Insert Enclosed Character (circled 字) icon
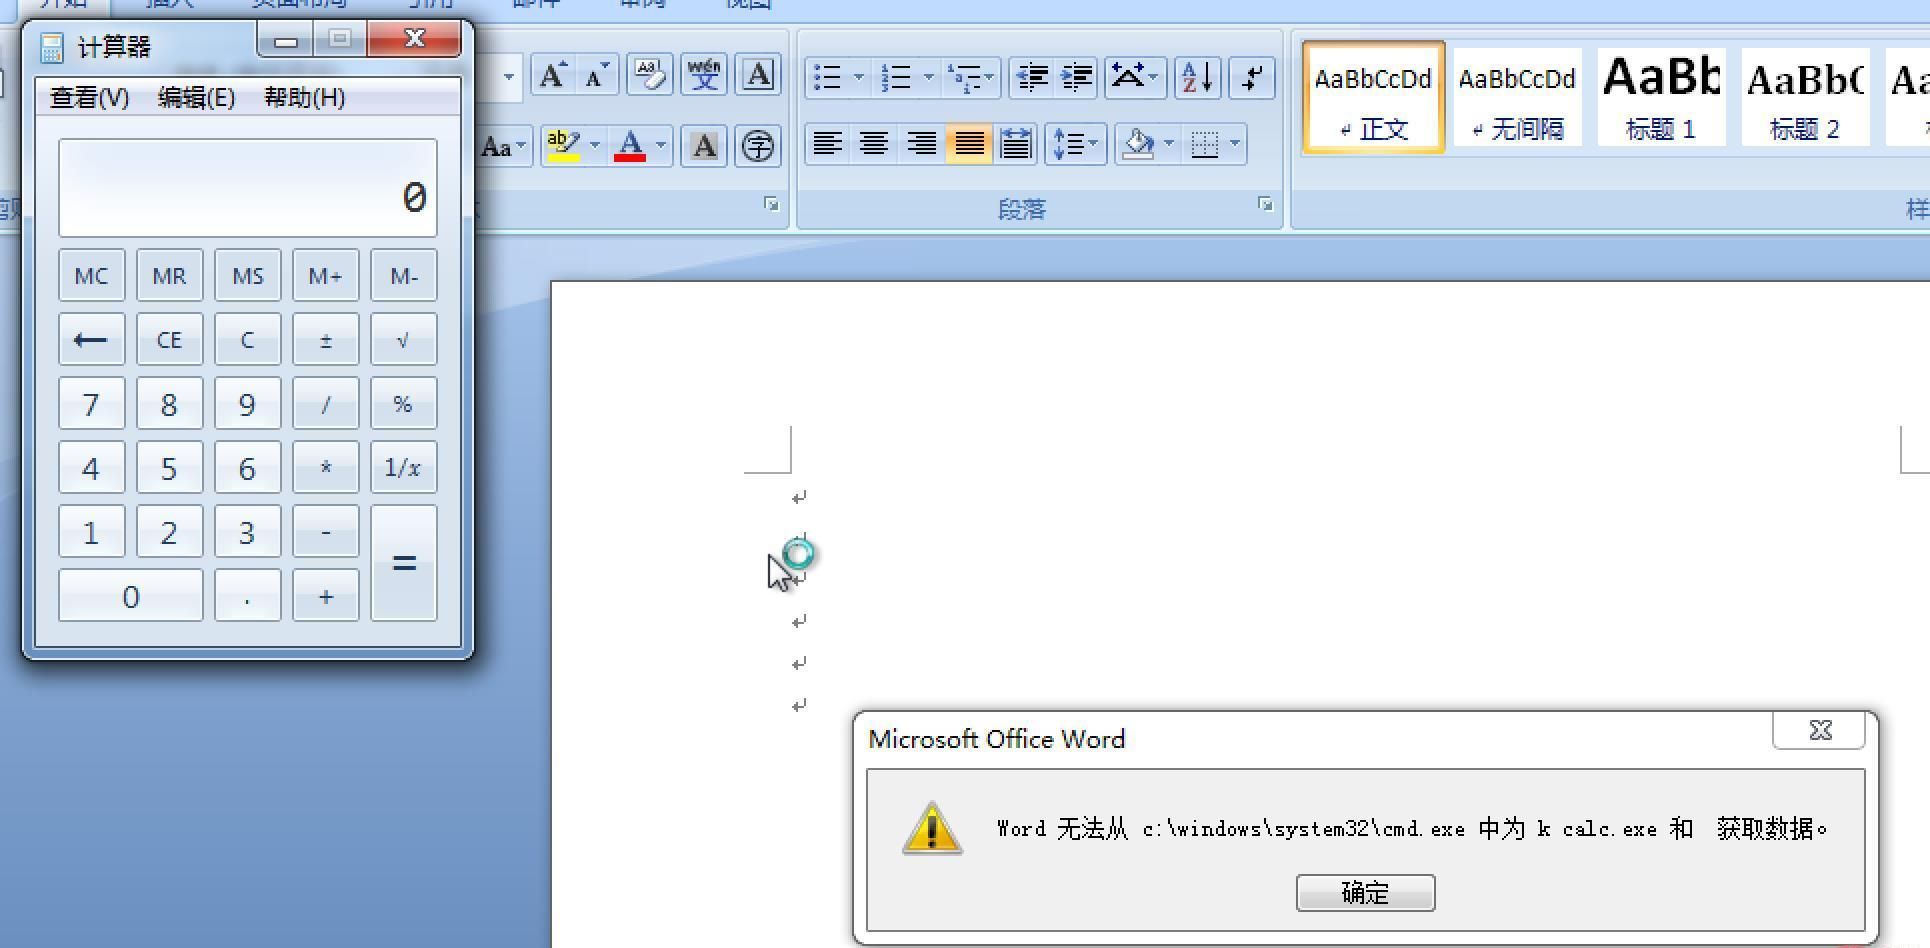 759,146
